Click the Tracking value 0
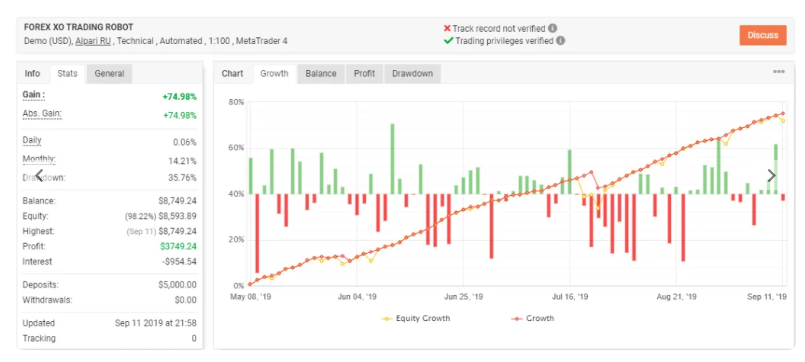Image resolution: width=805 pixels, height=362 pixels. point(194,338)
